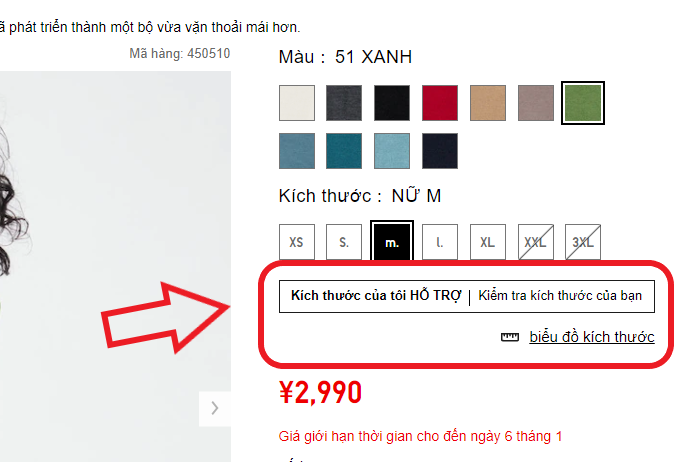Viewport: 681px width, 462px height.
Task: Choose the dark gray color swatch
Action: (x=344, y=103)
